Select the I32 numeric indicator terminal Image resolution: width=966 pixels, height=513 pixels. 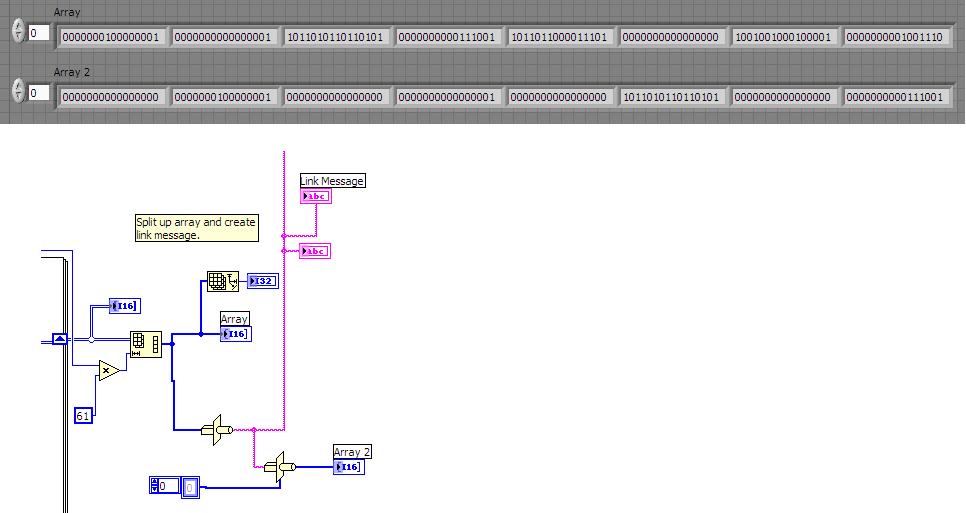pos(263,281)
